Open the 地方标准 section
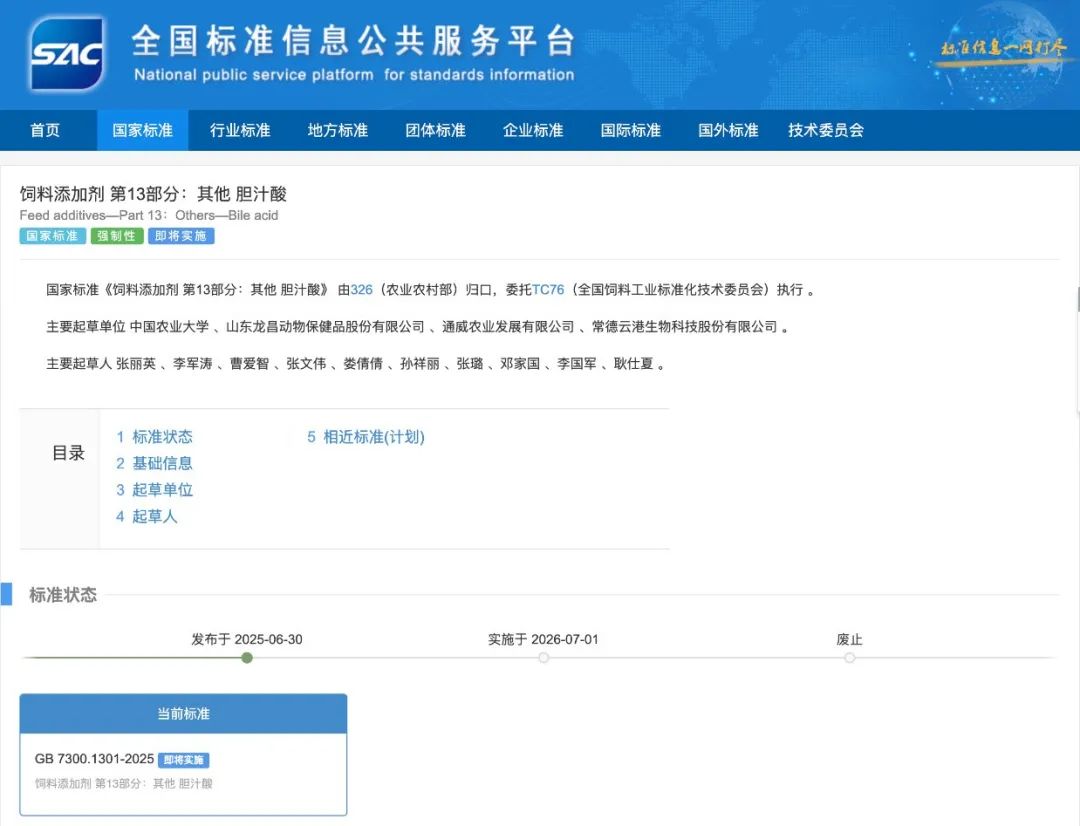Viewport: 1080px width, 826px height. pos(337,130)
